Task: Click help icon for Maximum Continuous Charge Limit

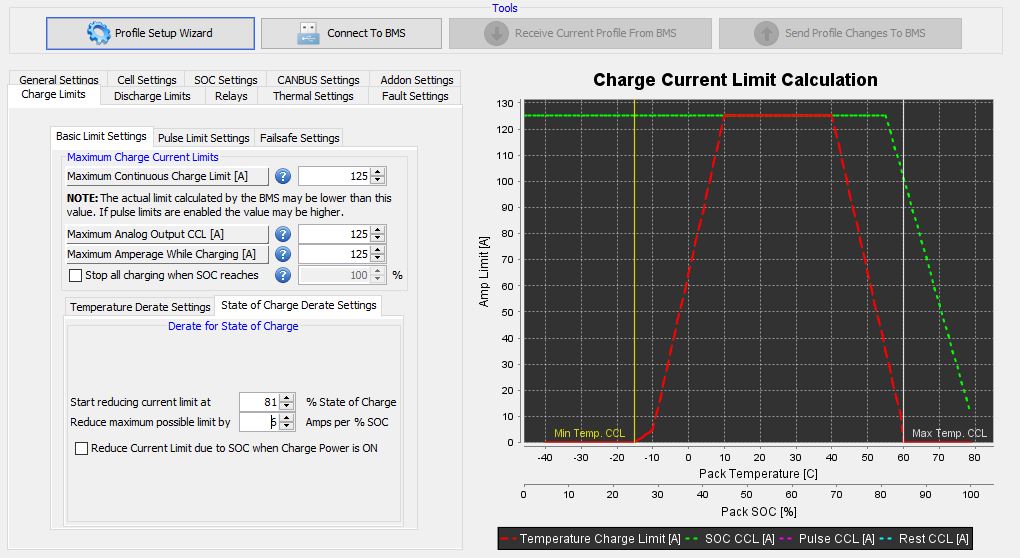Action: [283, 176]
